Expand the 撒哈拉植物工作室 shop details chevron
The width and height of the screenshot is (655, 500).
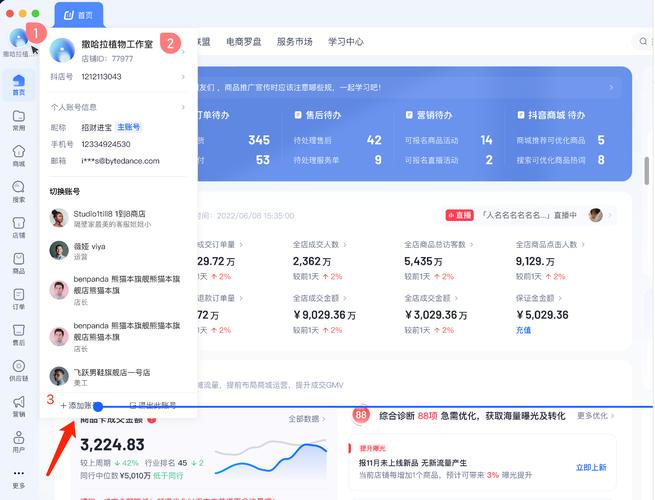pyautogui.click(x=184, y=50)
